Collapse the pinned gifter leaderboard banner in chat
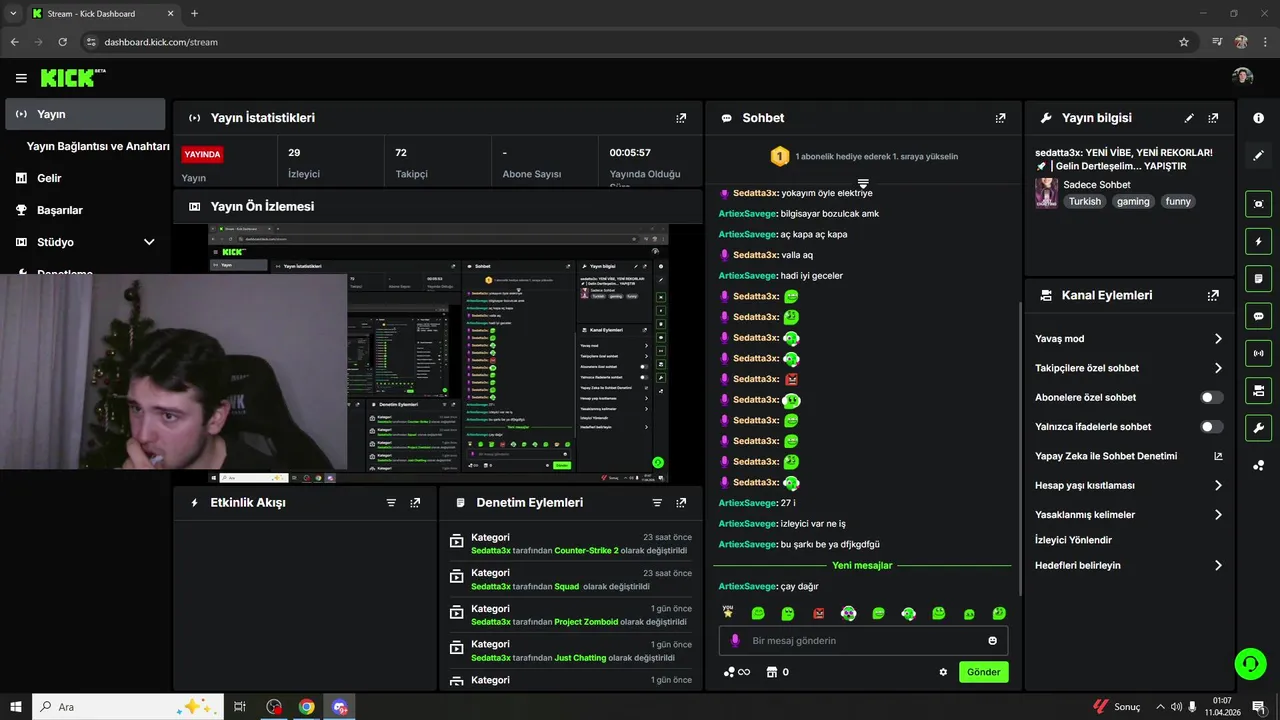Viewport: 1280px width, 720px height. [x=863, y=184]
